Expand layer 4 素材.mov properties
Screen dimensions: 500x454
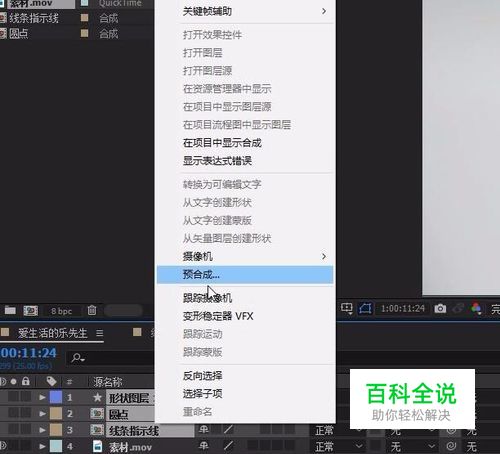[42, 446]
